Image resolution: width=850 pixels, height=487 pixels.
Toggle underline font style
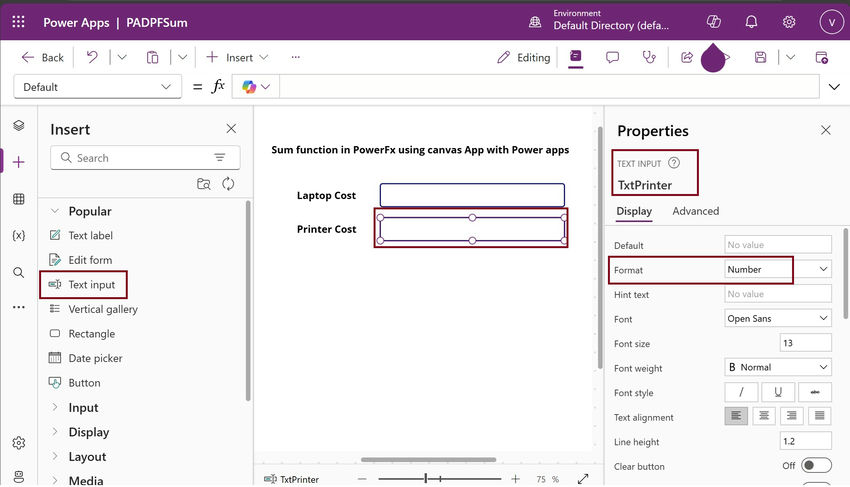[x=778, y=392]
